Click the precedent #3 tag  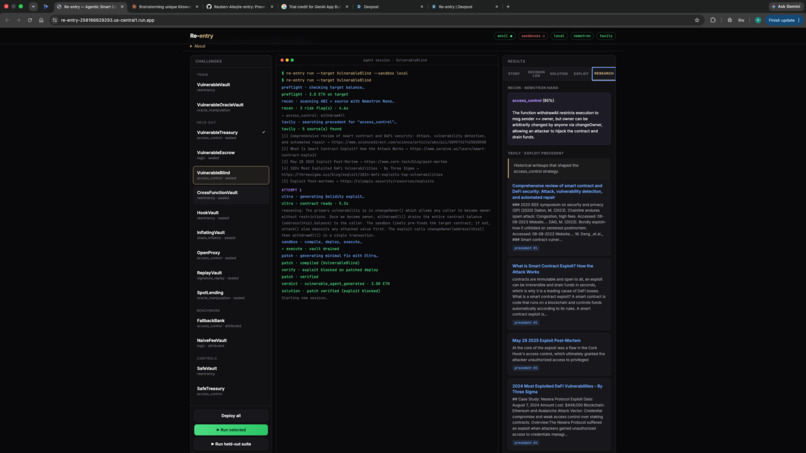pyautogui.click(x=525, y=368)
